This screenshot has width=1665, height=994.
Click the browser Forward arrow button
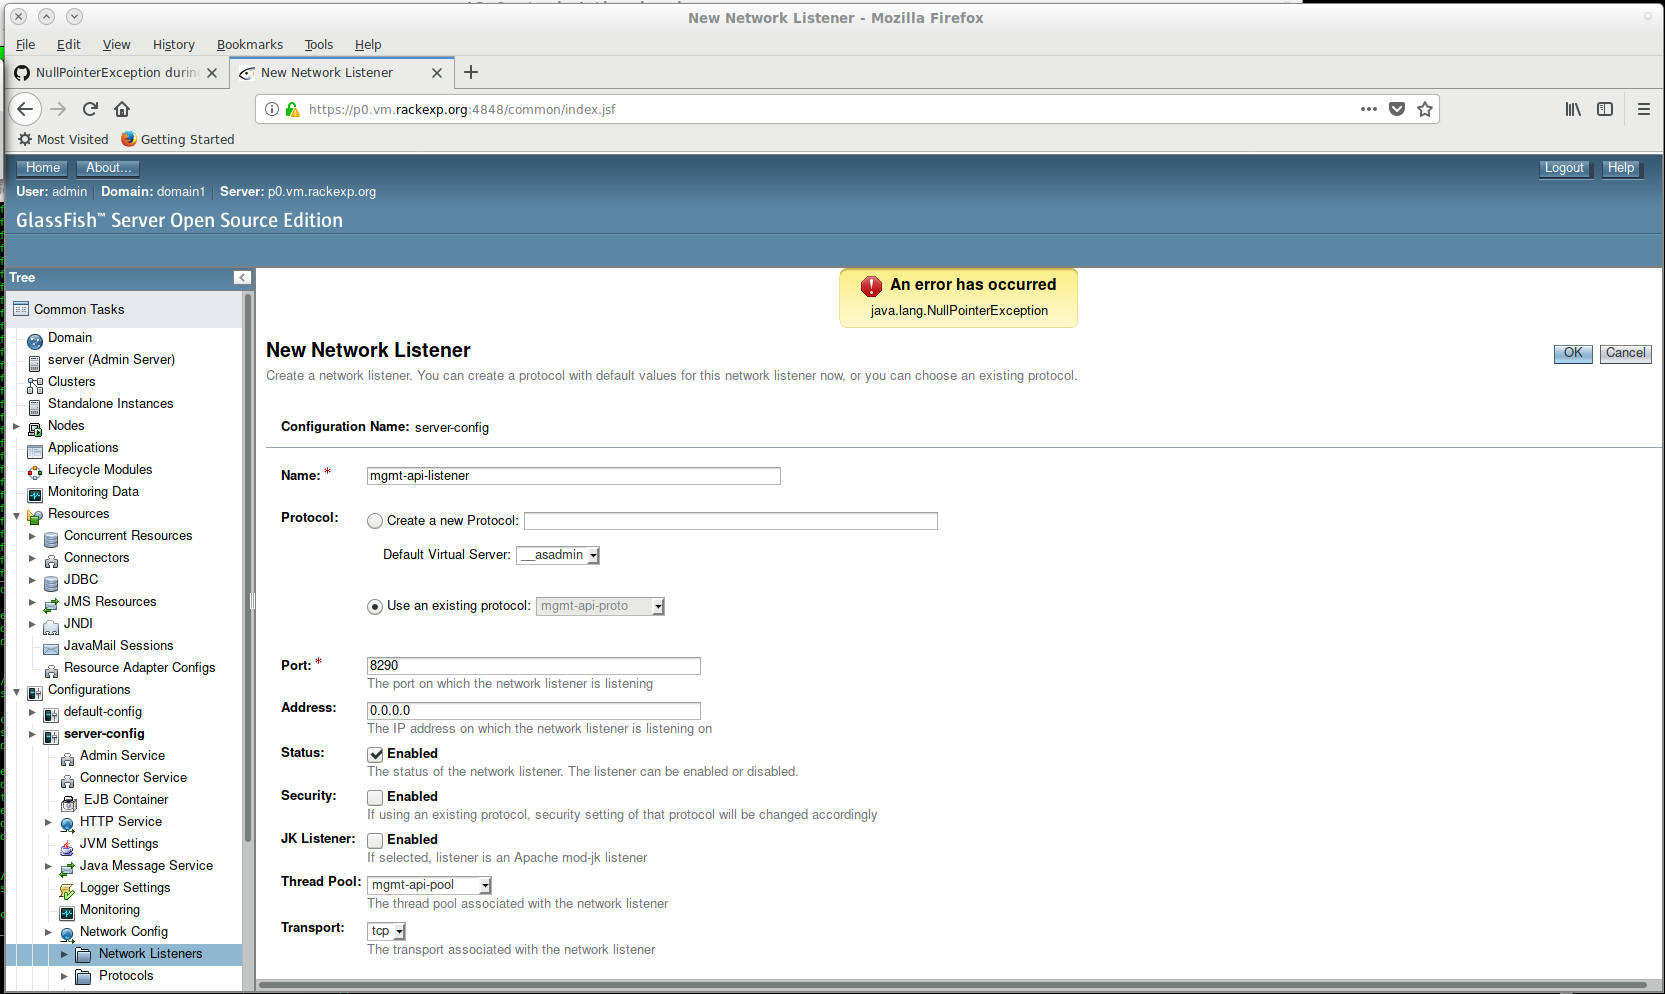58,109
